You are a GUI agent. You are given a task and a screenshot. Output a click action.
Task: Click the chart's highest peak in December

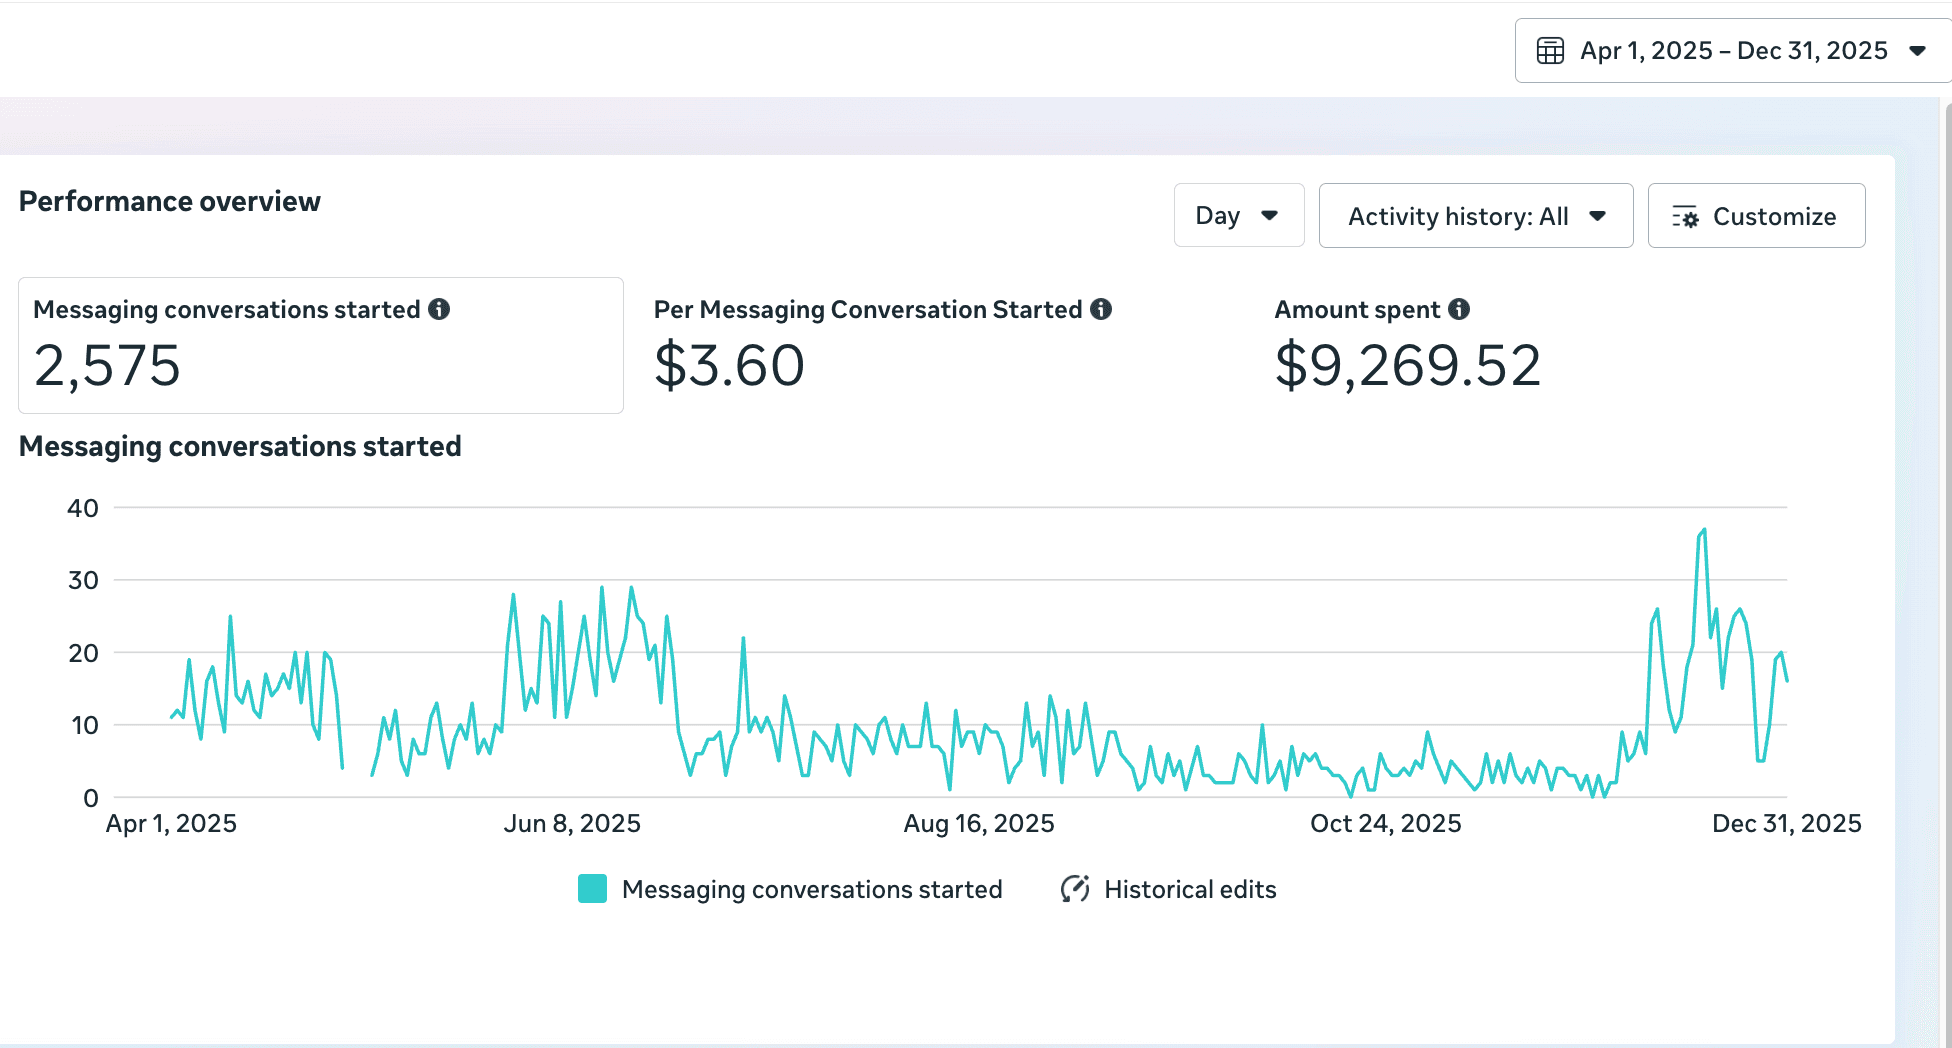pos(1703,530)
